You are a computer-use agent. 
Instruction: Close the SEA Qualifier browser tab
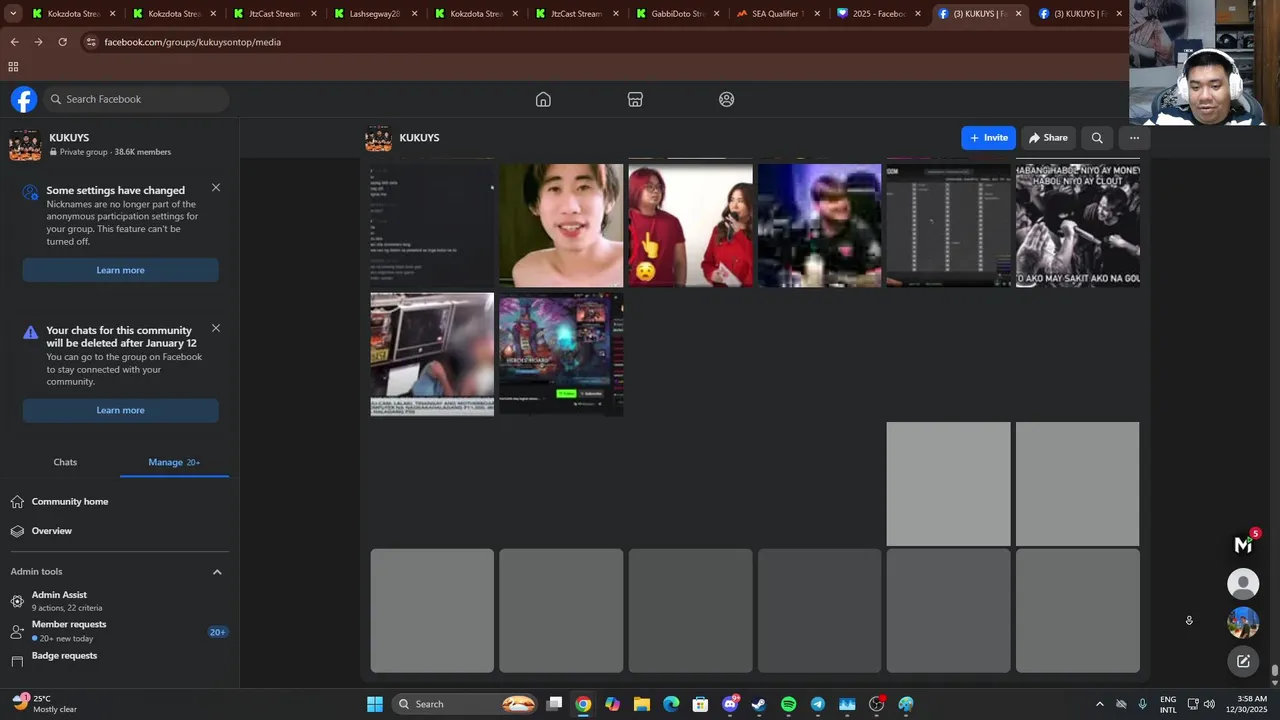tap(817, 14)
